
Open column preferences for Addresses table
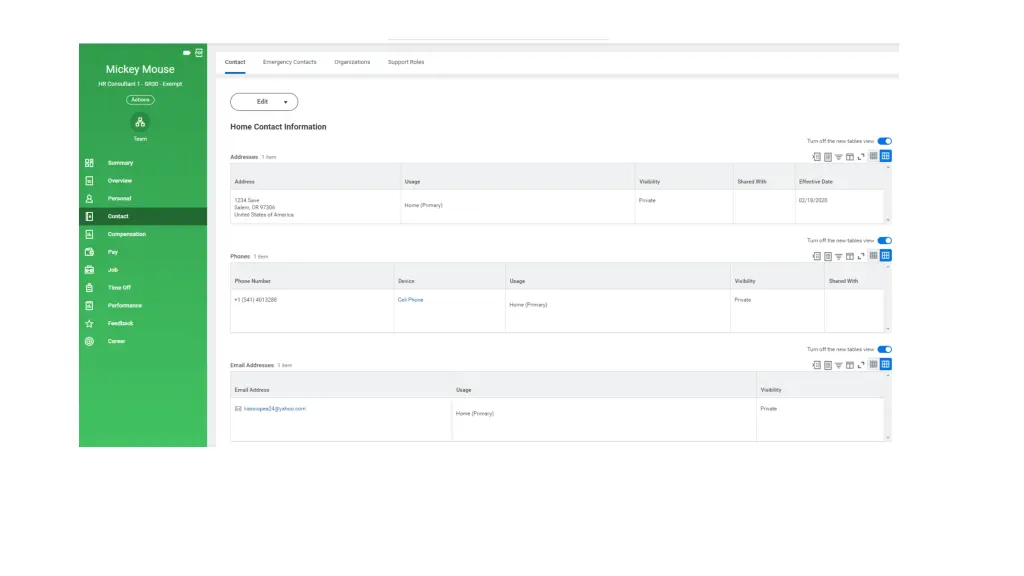tap(850, 157)
